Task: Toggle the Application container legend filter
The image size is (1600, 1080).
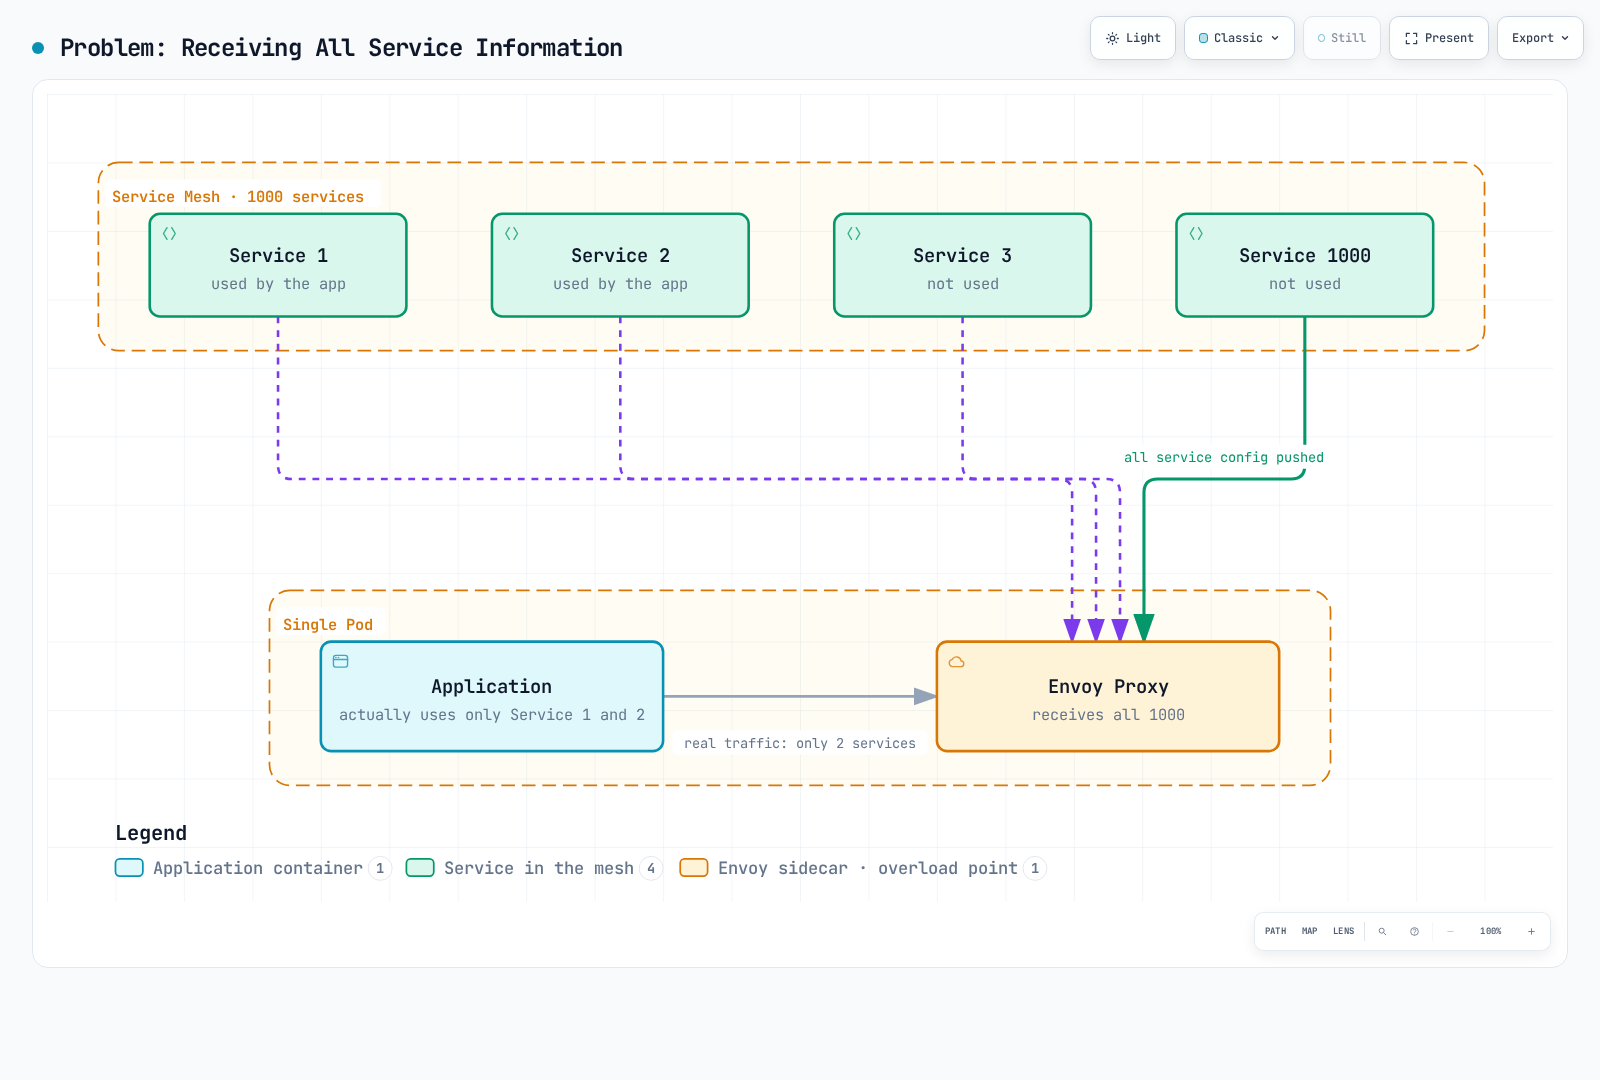Action: pyautogui.click(x=253, y=868)
